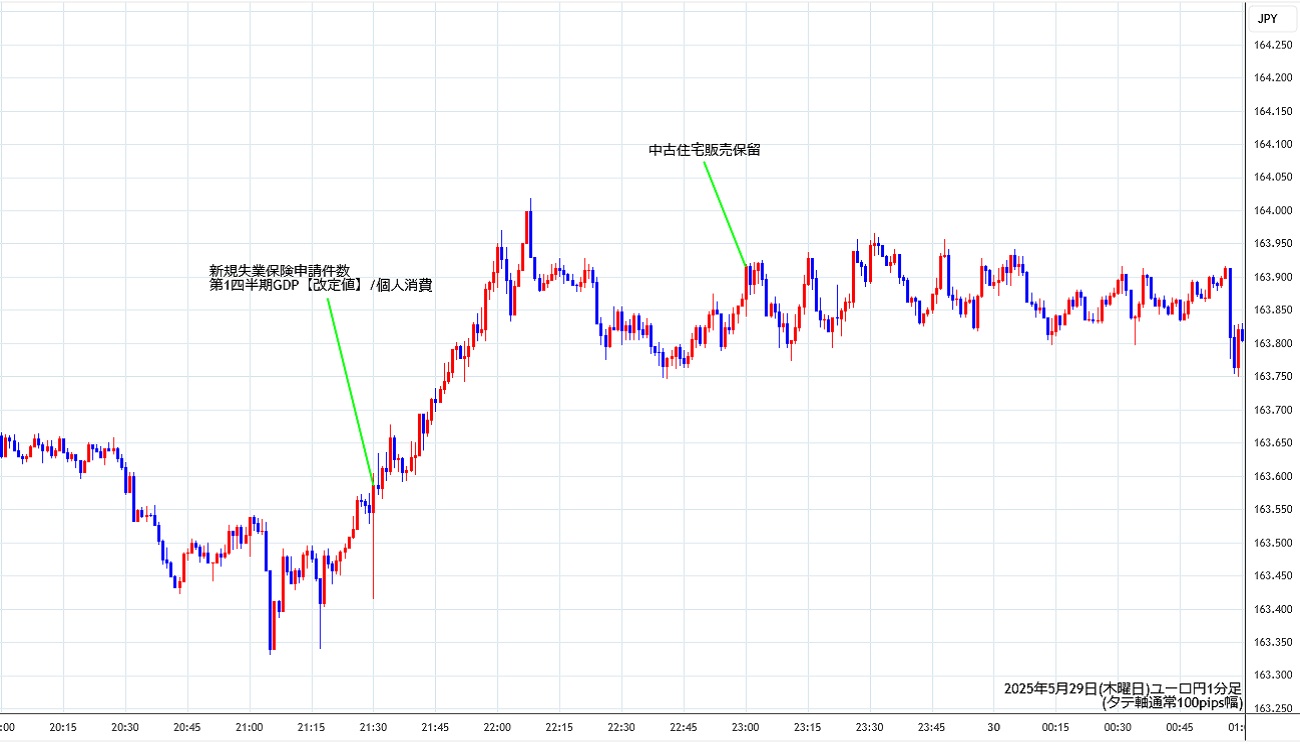Viewport: 1300px width, 745px height.
Task: Click the 164.000 price axis label
Action: coord(1272,210)
